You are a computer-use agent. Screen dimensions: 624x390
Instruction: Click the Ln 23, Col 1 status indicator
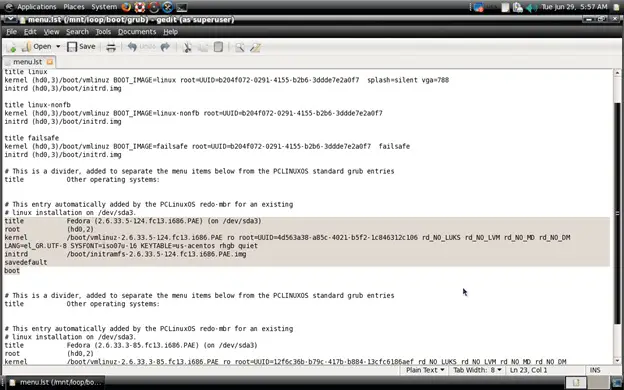click(x=528, y=370)
